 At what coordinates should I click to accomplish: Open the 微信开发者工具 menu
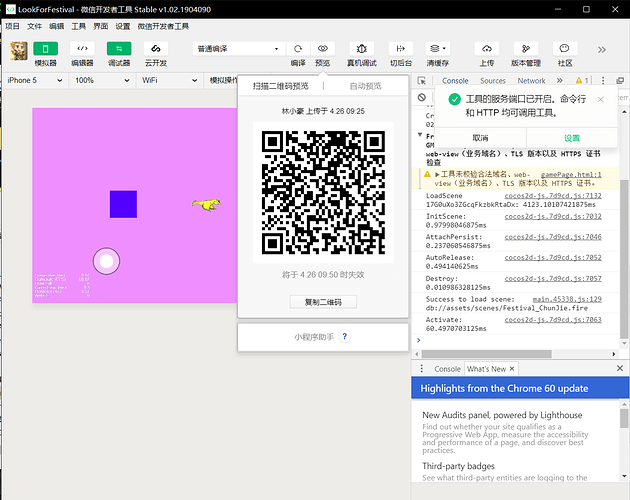163,27
